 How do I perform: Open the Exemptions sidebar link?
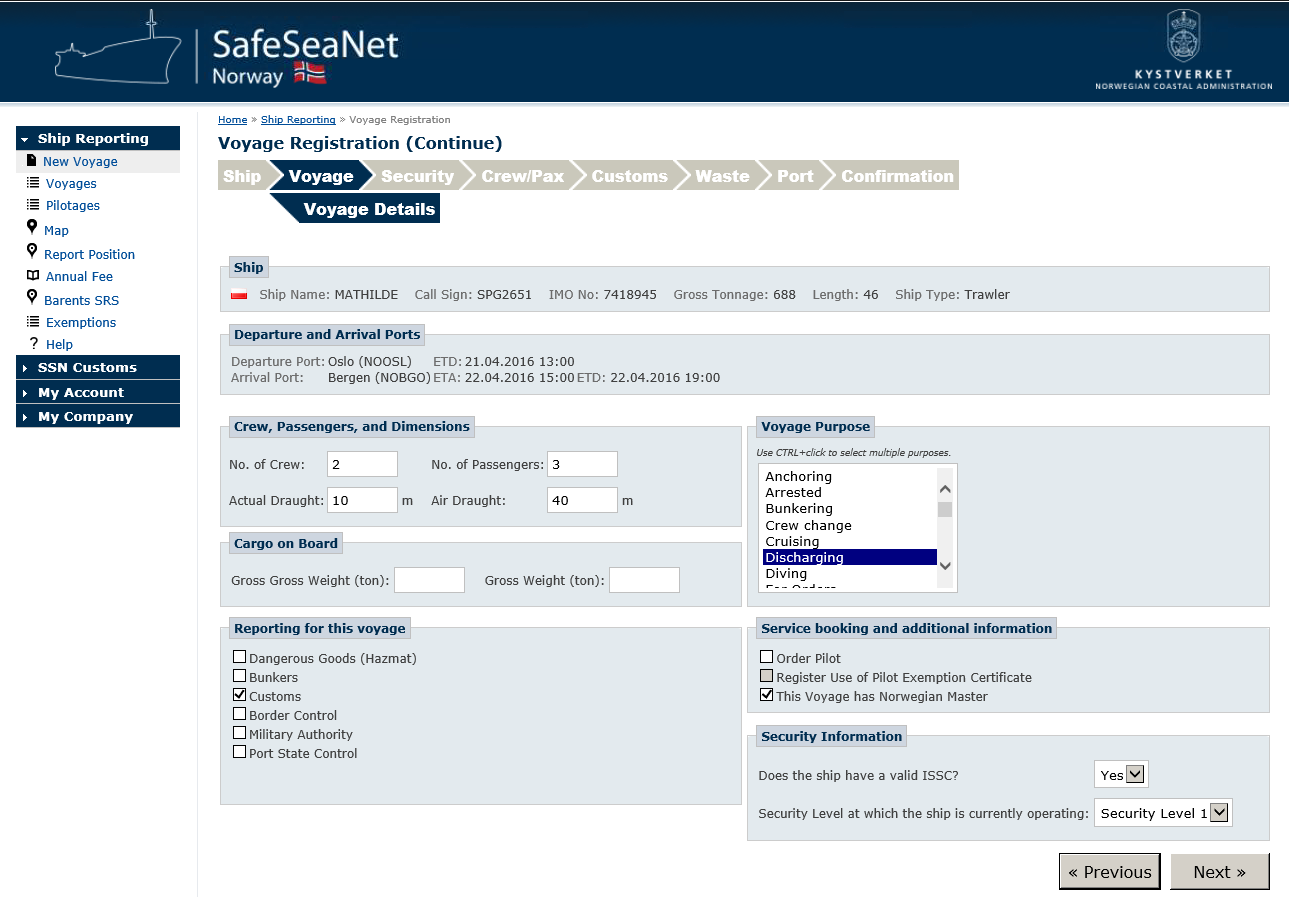click(81, 322)
